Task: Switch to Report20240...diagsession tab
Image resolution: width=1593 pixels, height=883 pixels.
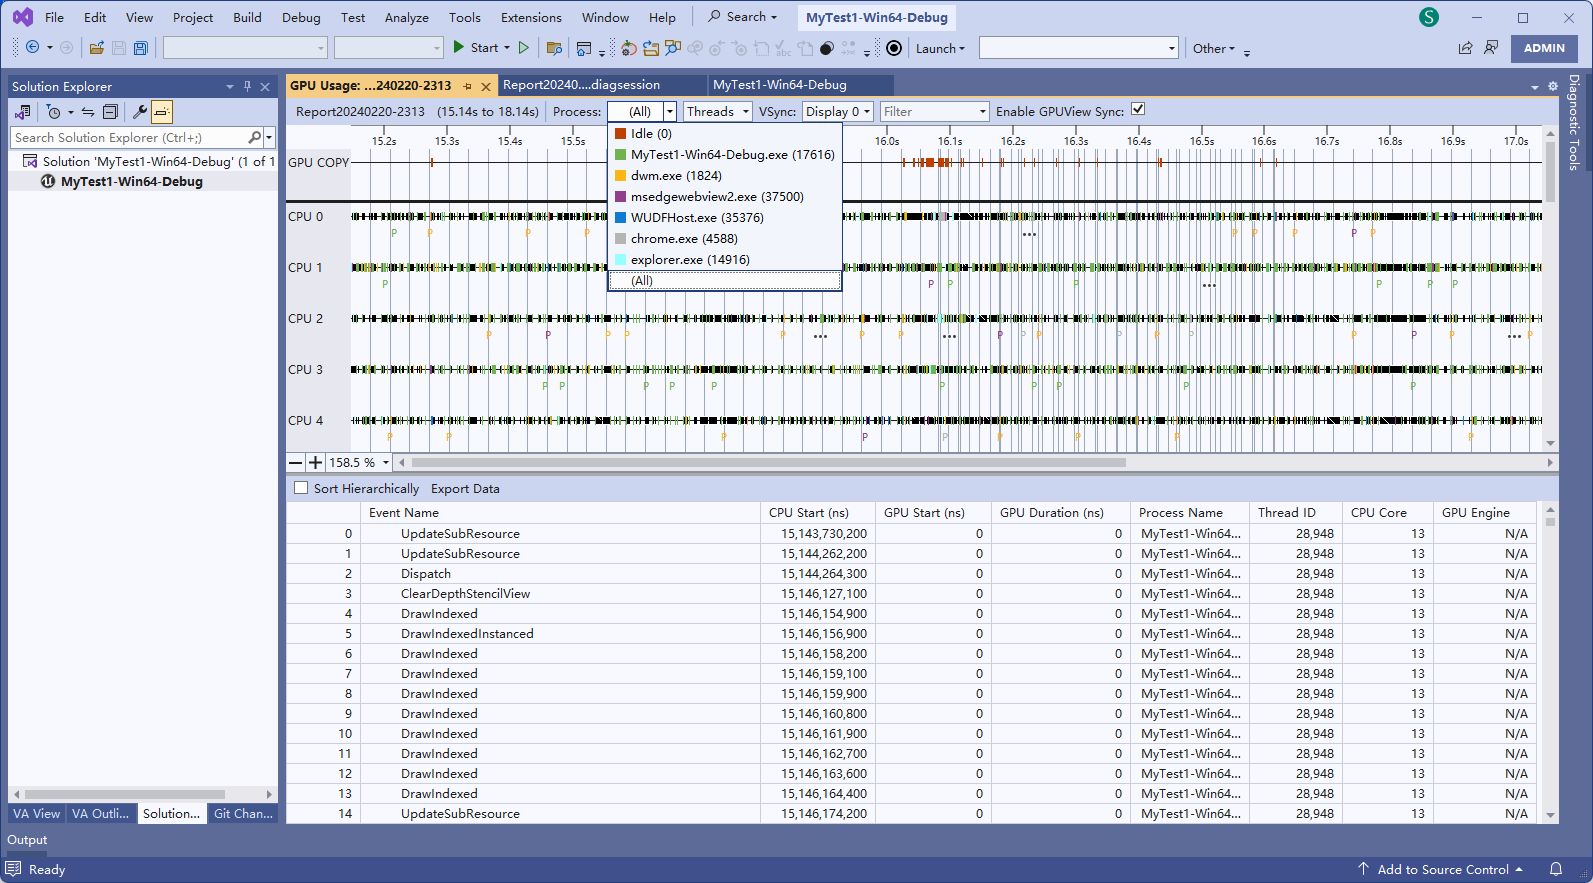Action: [602, 85]
